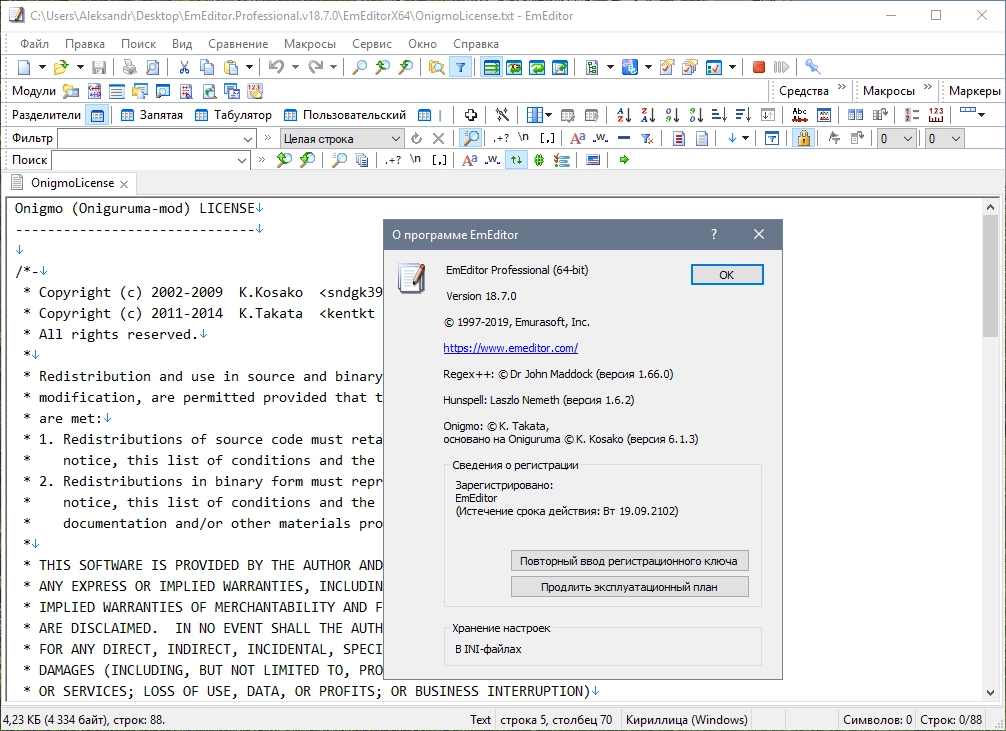Toggle normal mode button beside Разделители
The width and height of the screenshot is (1006, 731).
pos(98,115)
